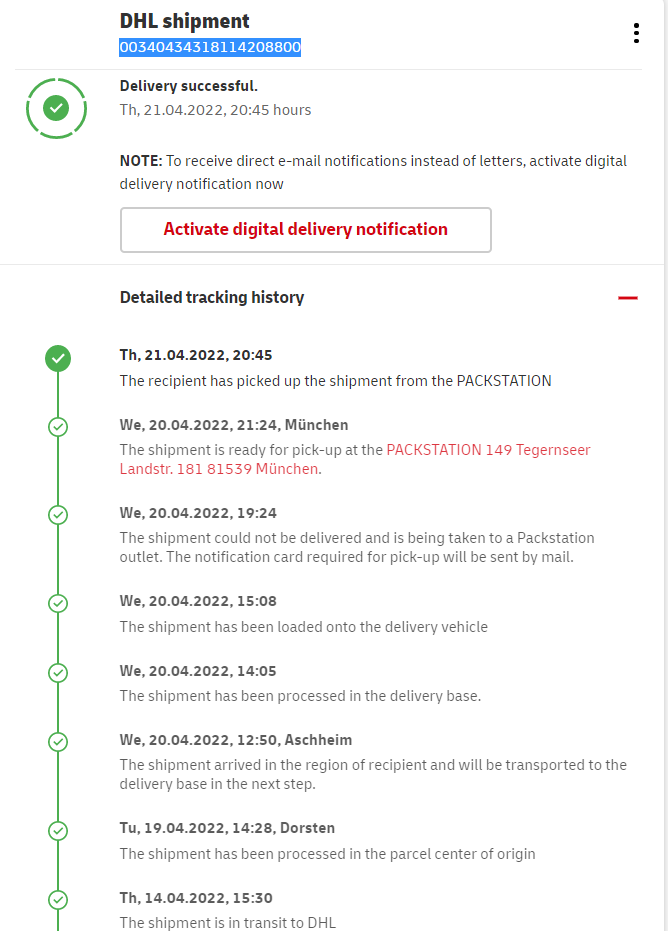Open the three-dot shipment options menu
Image resolution: width=668 pixels, height=931 pixels.
coord(636,33)
